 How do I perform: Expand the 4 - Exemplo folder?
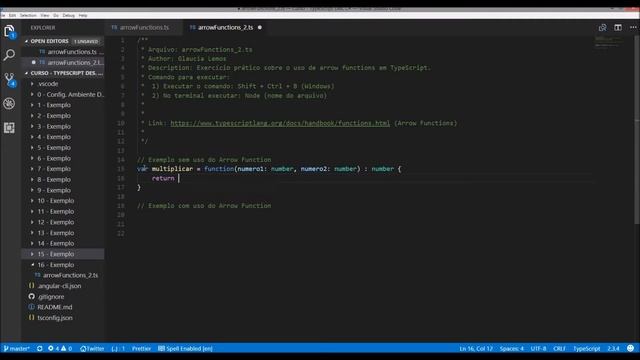[63, 137]
